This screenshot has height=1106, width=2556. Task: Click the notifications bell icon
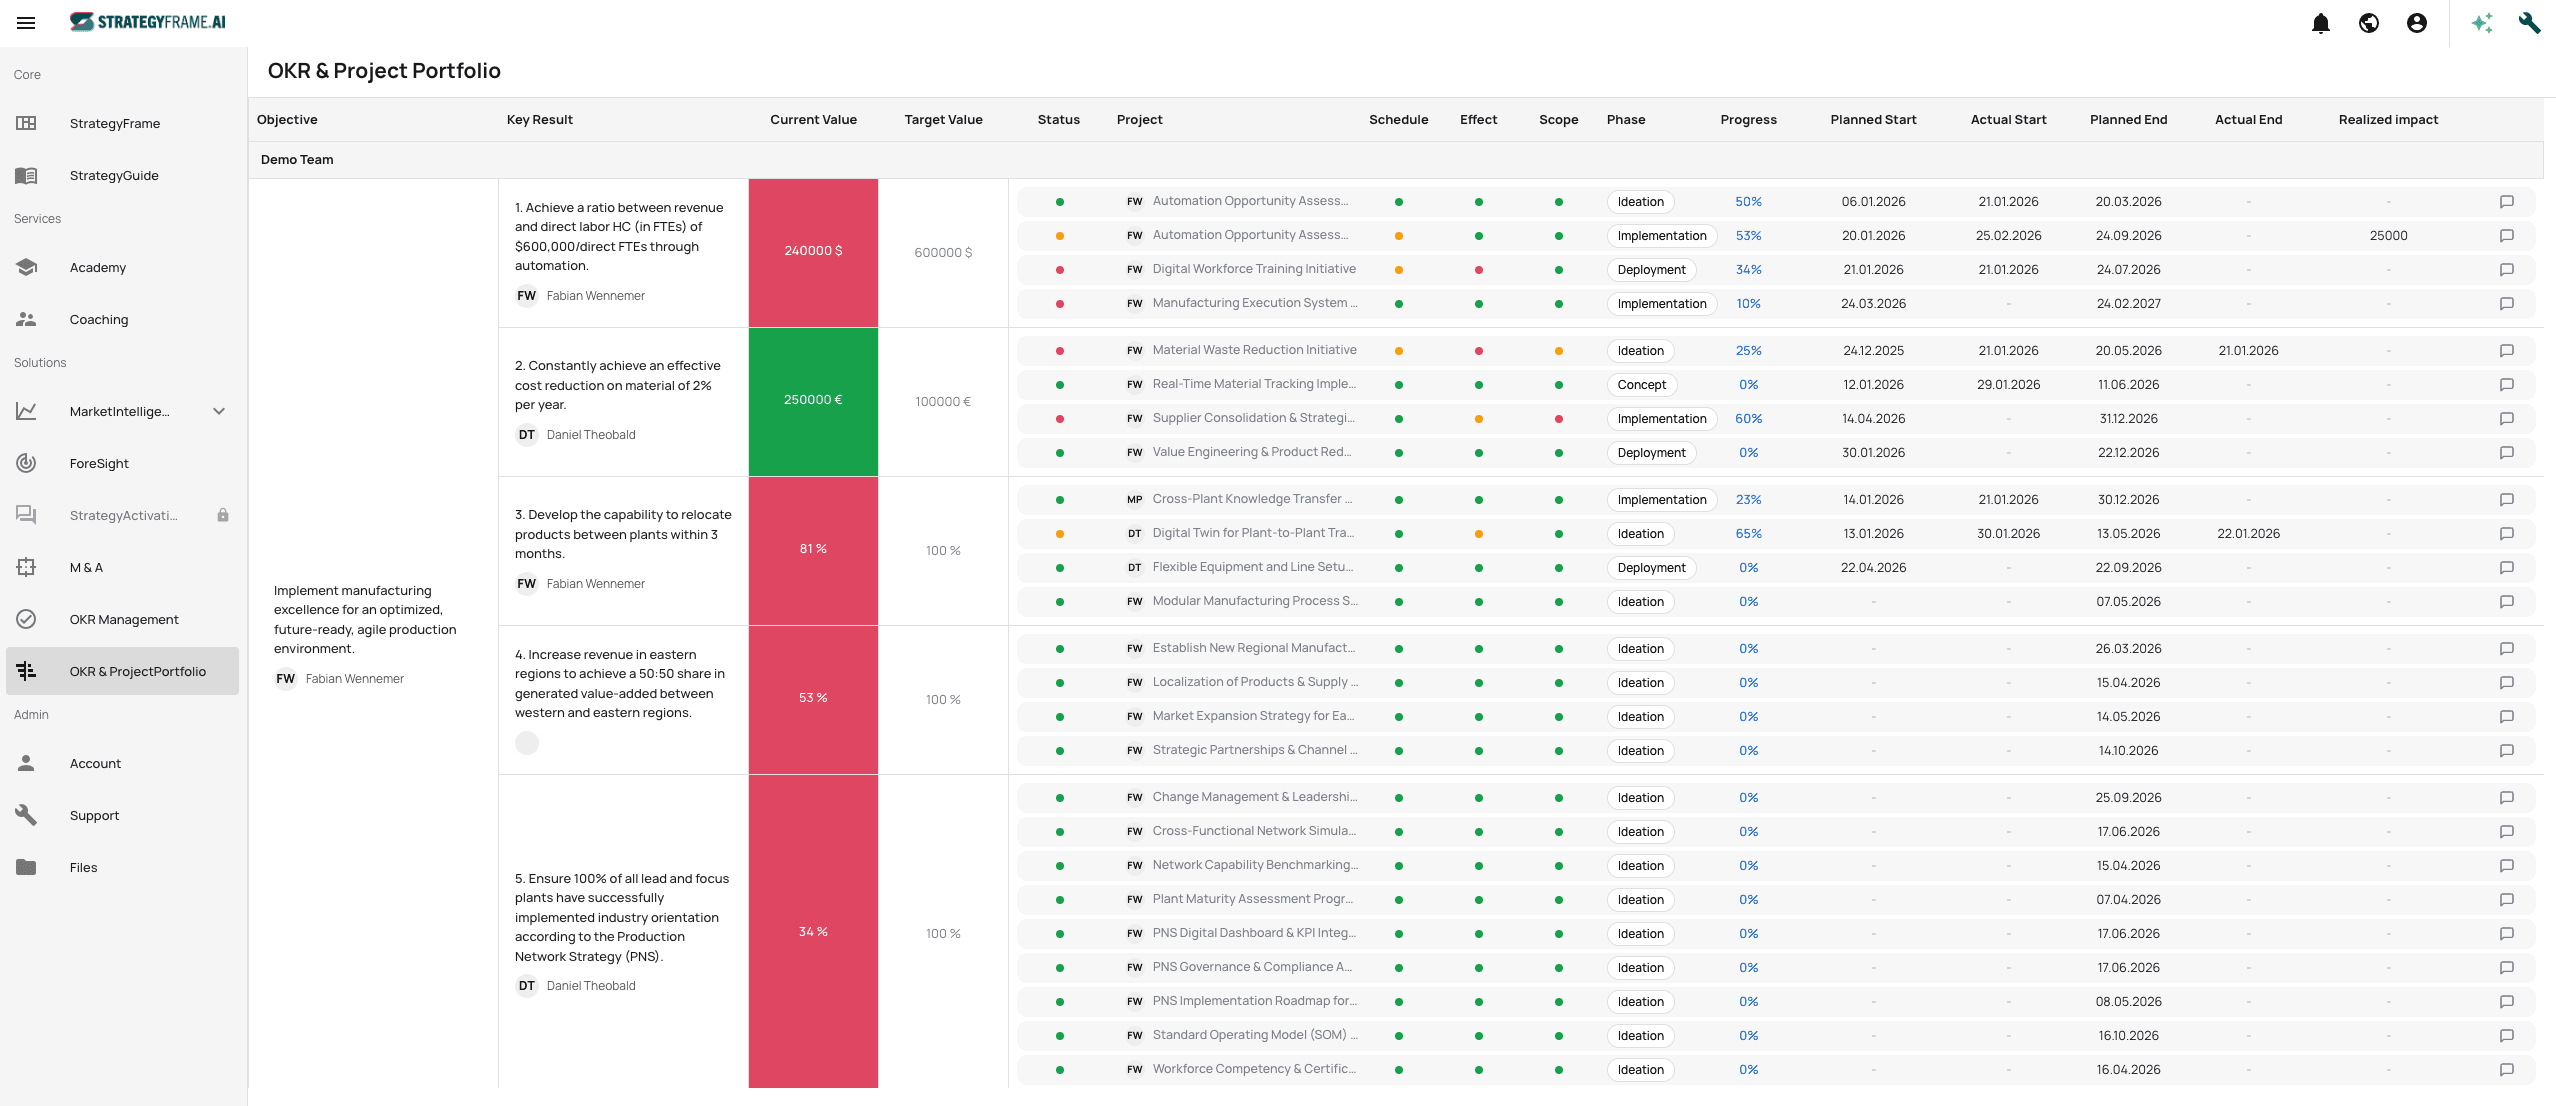coord(2321,23)
